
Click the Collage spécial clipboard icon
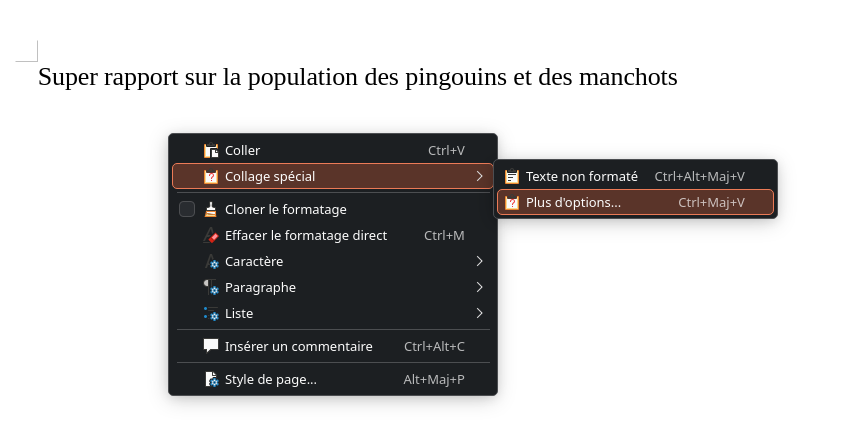coord(211,177)
